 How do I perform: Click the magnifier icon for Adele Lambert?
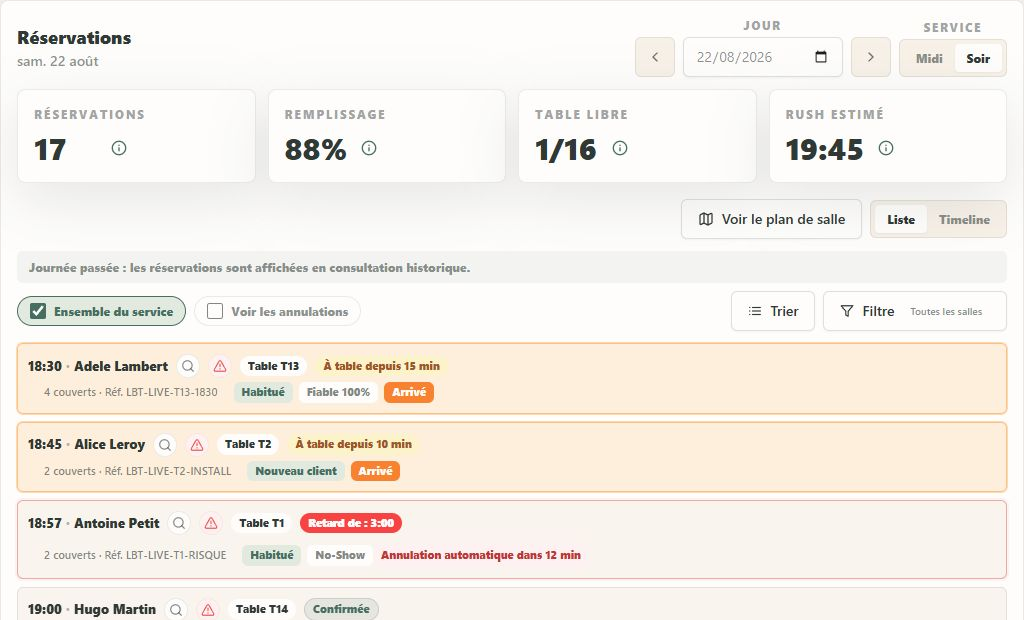pyautogui.click(x=188, y=366)
